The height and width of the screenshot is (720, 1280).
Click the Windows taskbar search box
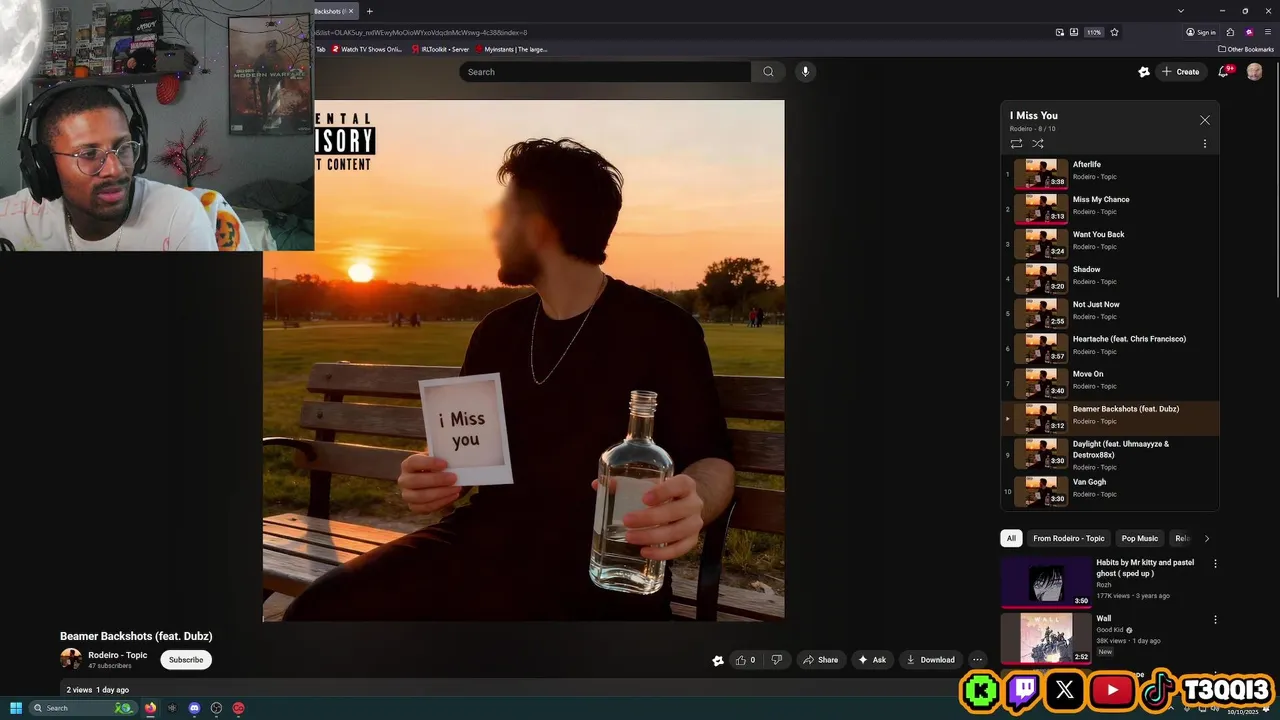(x=82, y=708)
